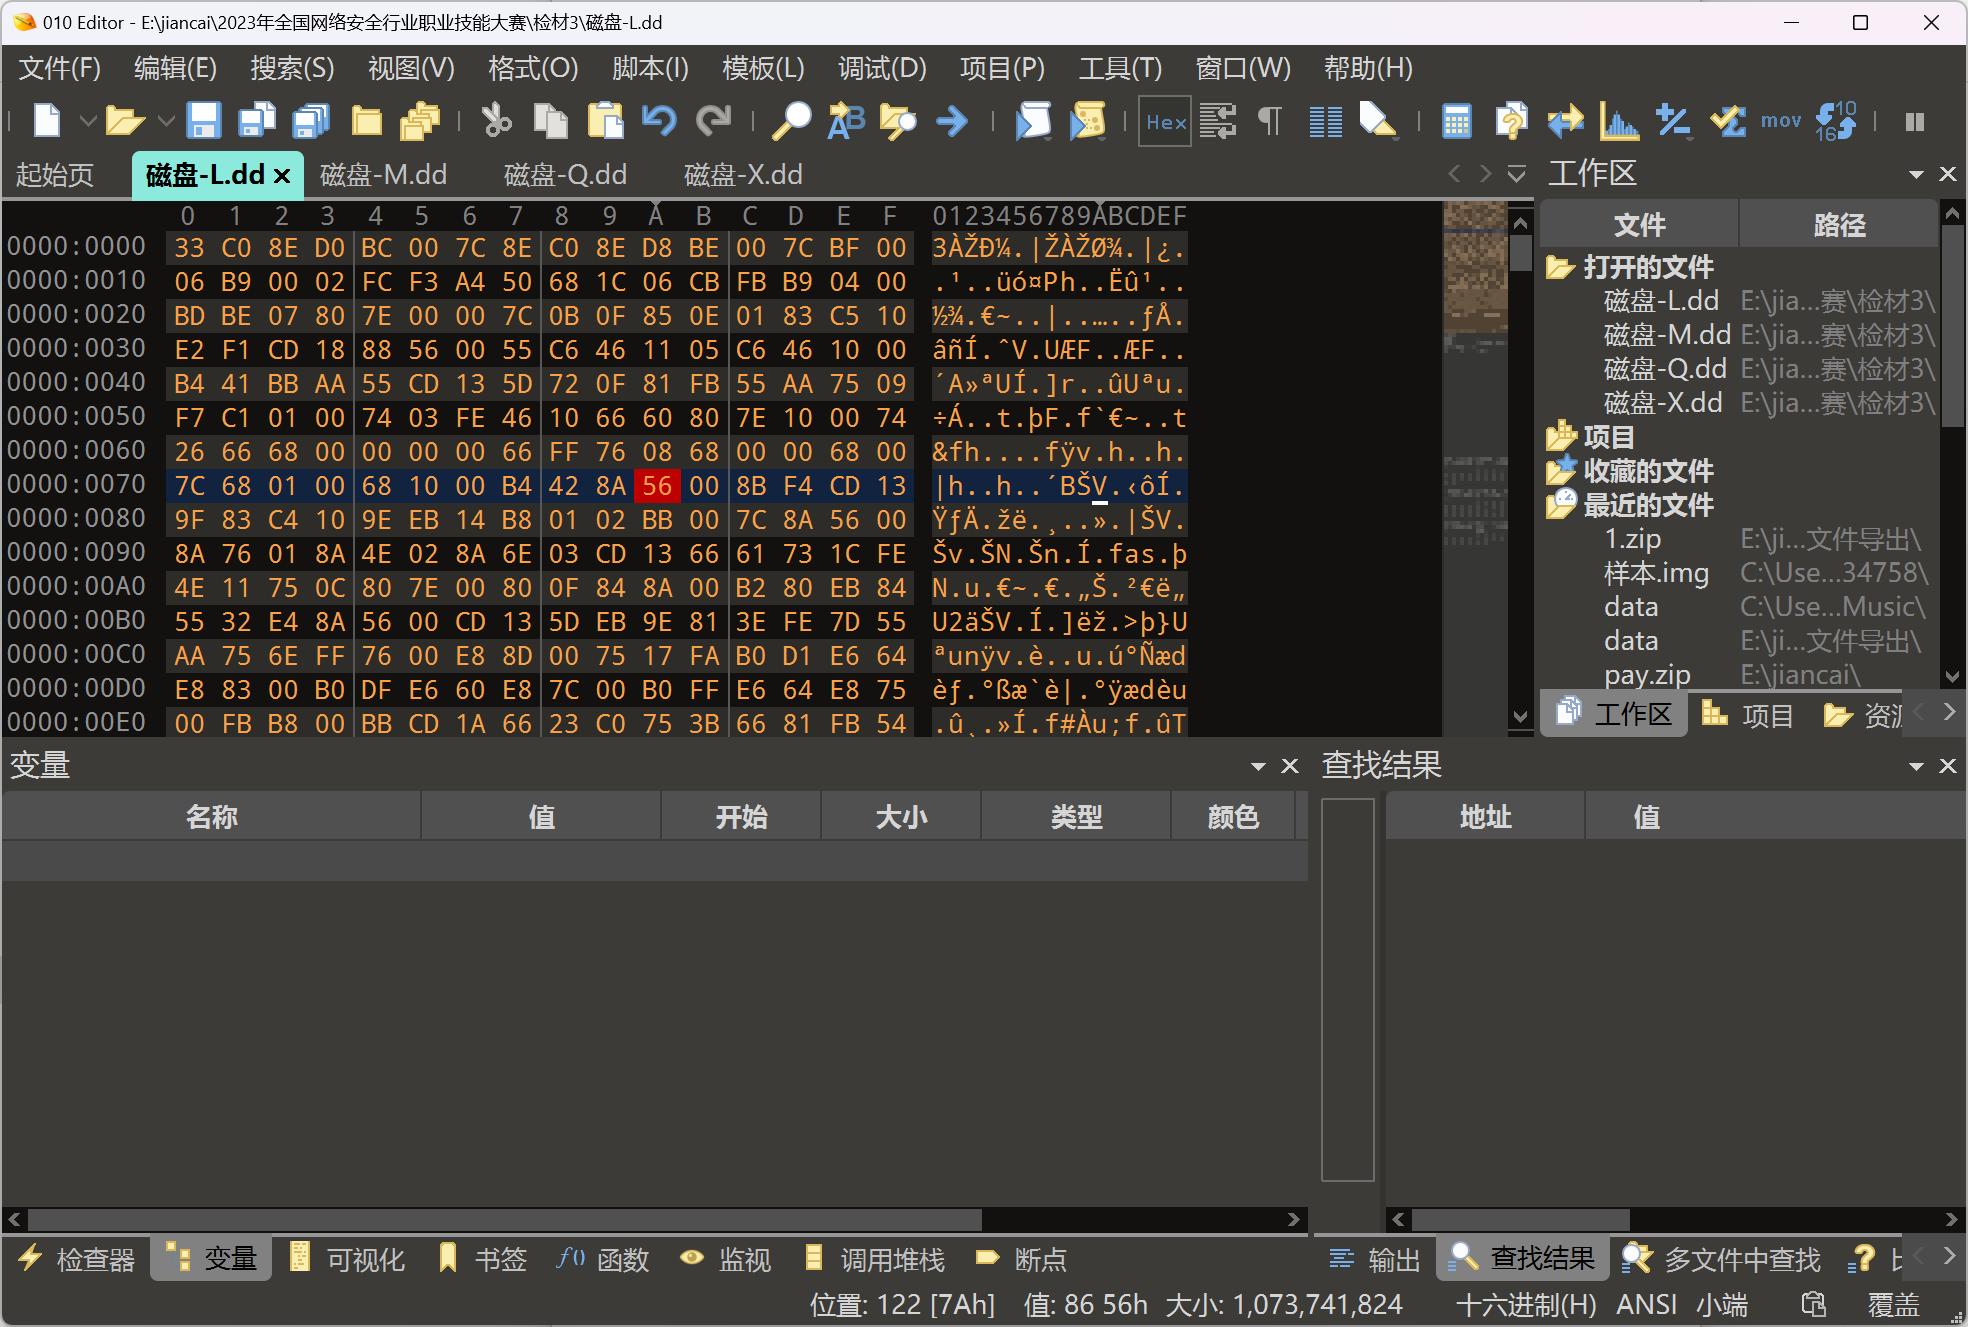Switch to the 检查器 bottom tab
This screenshot has width=1968, height=1327.
point(78,1259)
